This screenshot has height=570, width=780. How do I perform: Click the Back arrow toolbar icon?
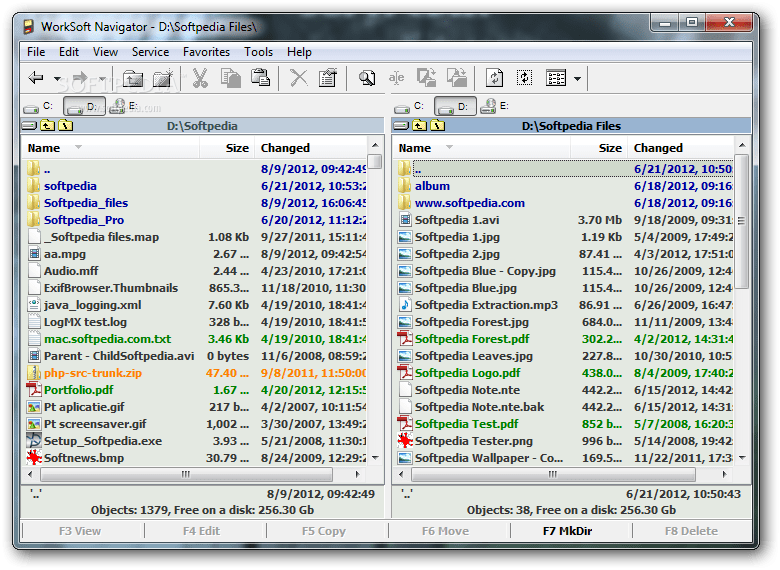[36, 78]
